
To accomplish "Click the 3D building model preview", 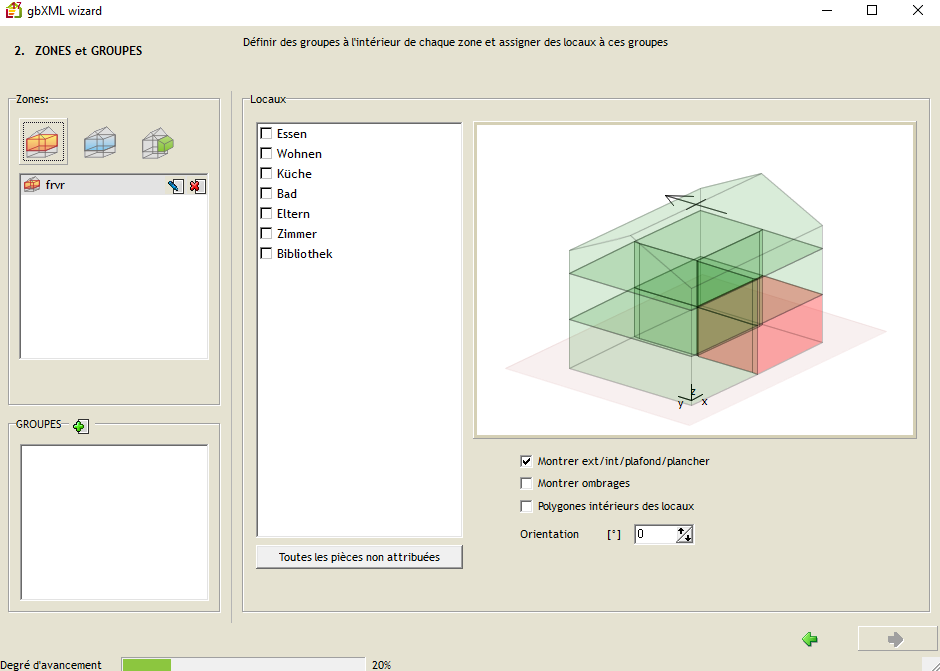I will point(695,280).
